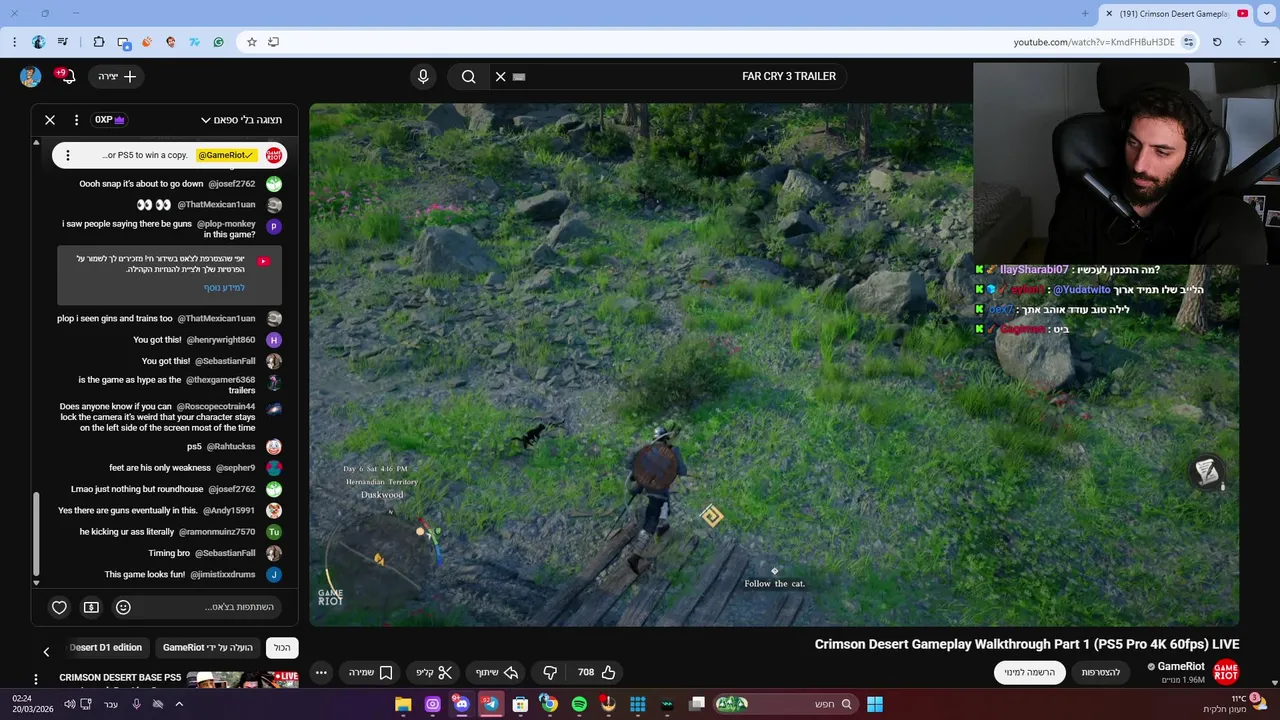1280x720 pixels.
Task: Click the Join (להצטרפות) button
Action: coord(1101,672)
